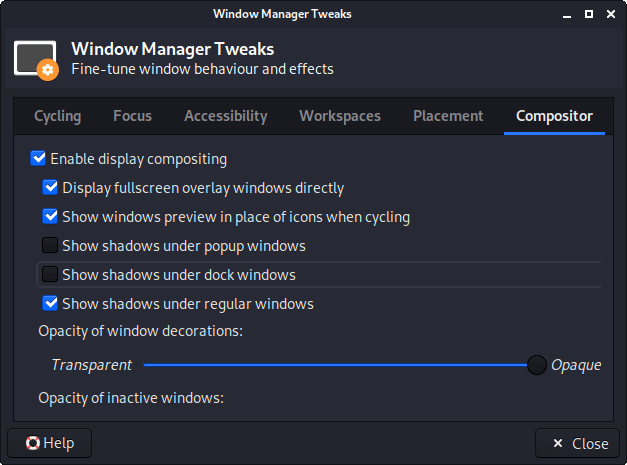Click the X icon on Close button
Viewport: 627px width, 465px height.
[556, 443]
